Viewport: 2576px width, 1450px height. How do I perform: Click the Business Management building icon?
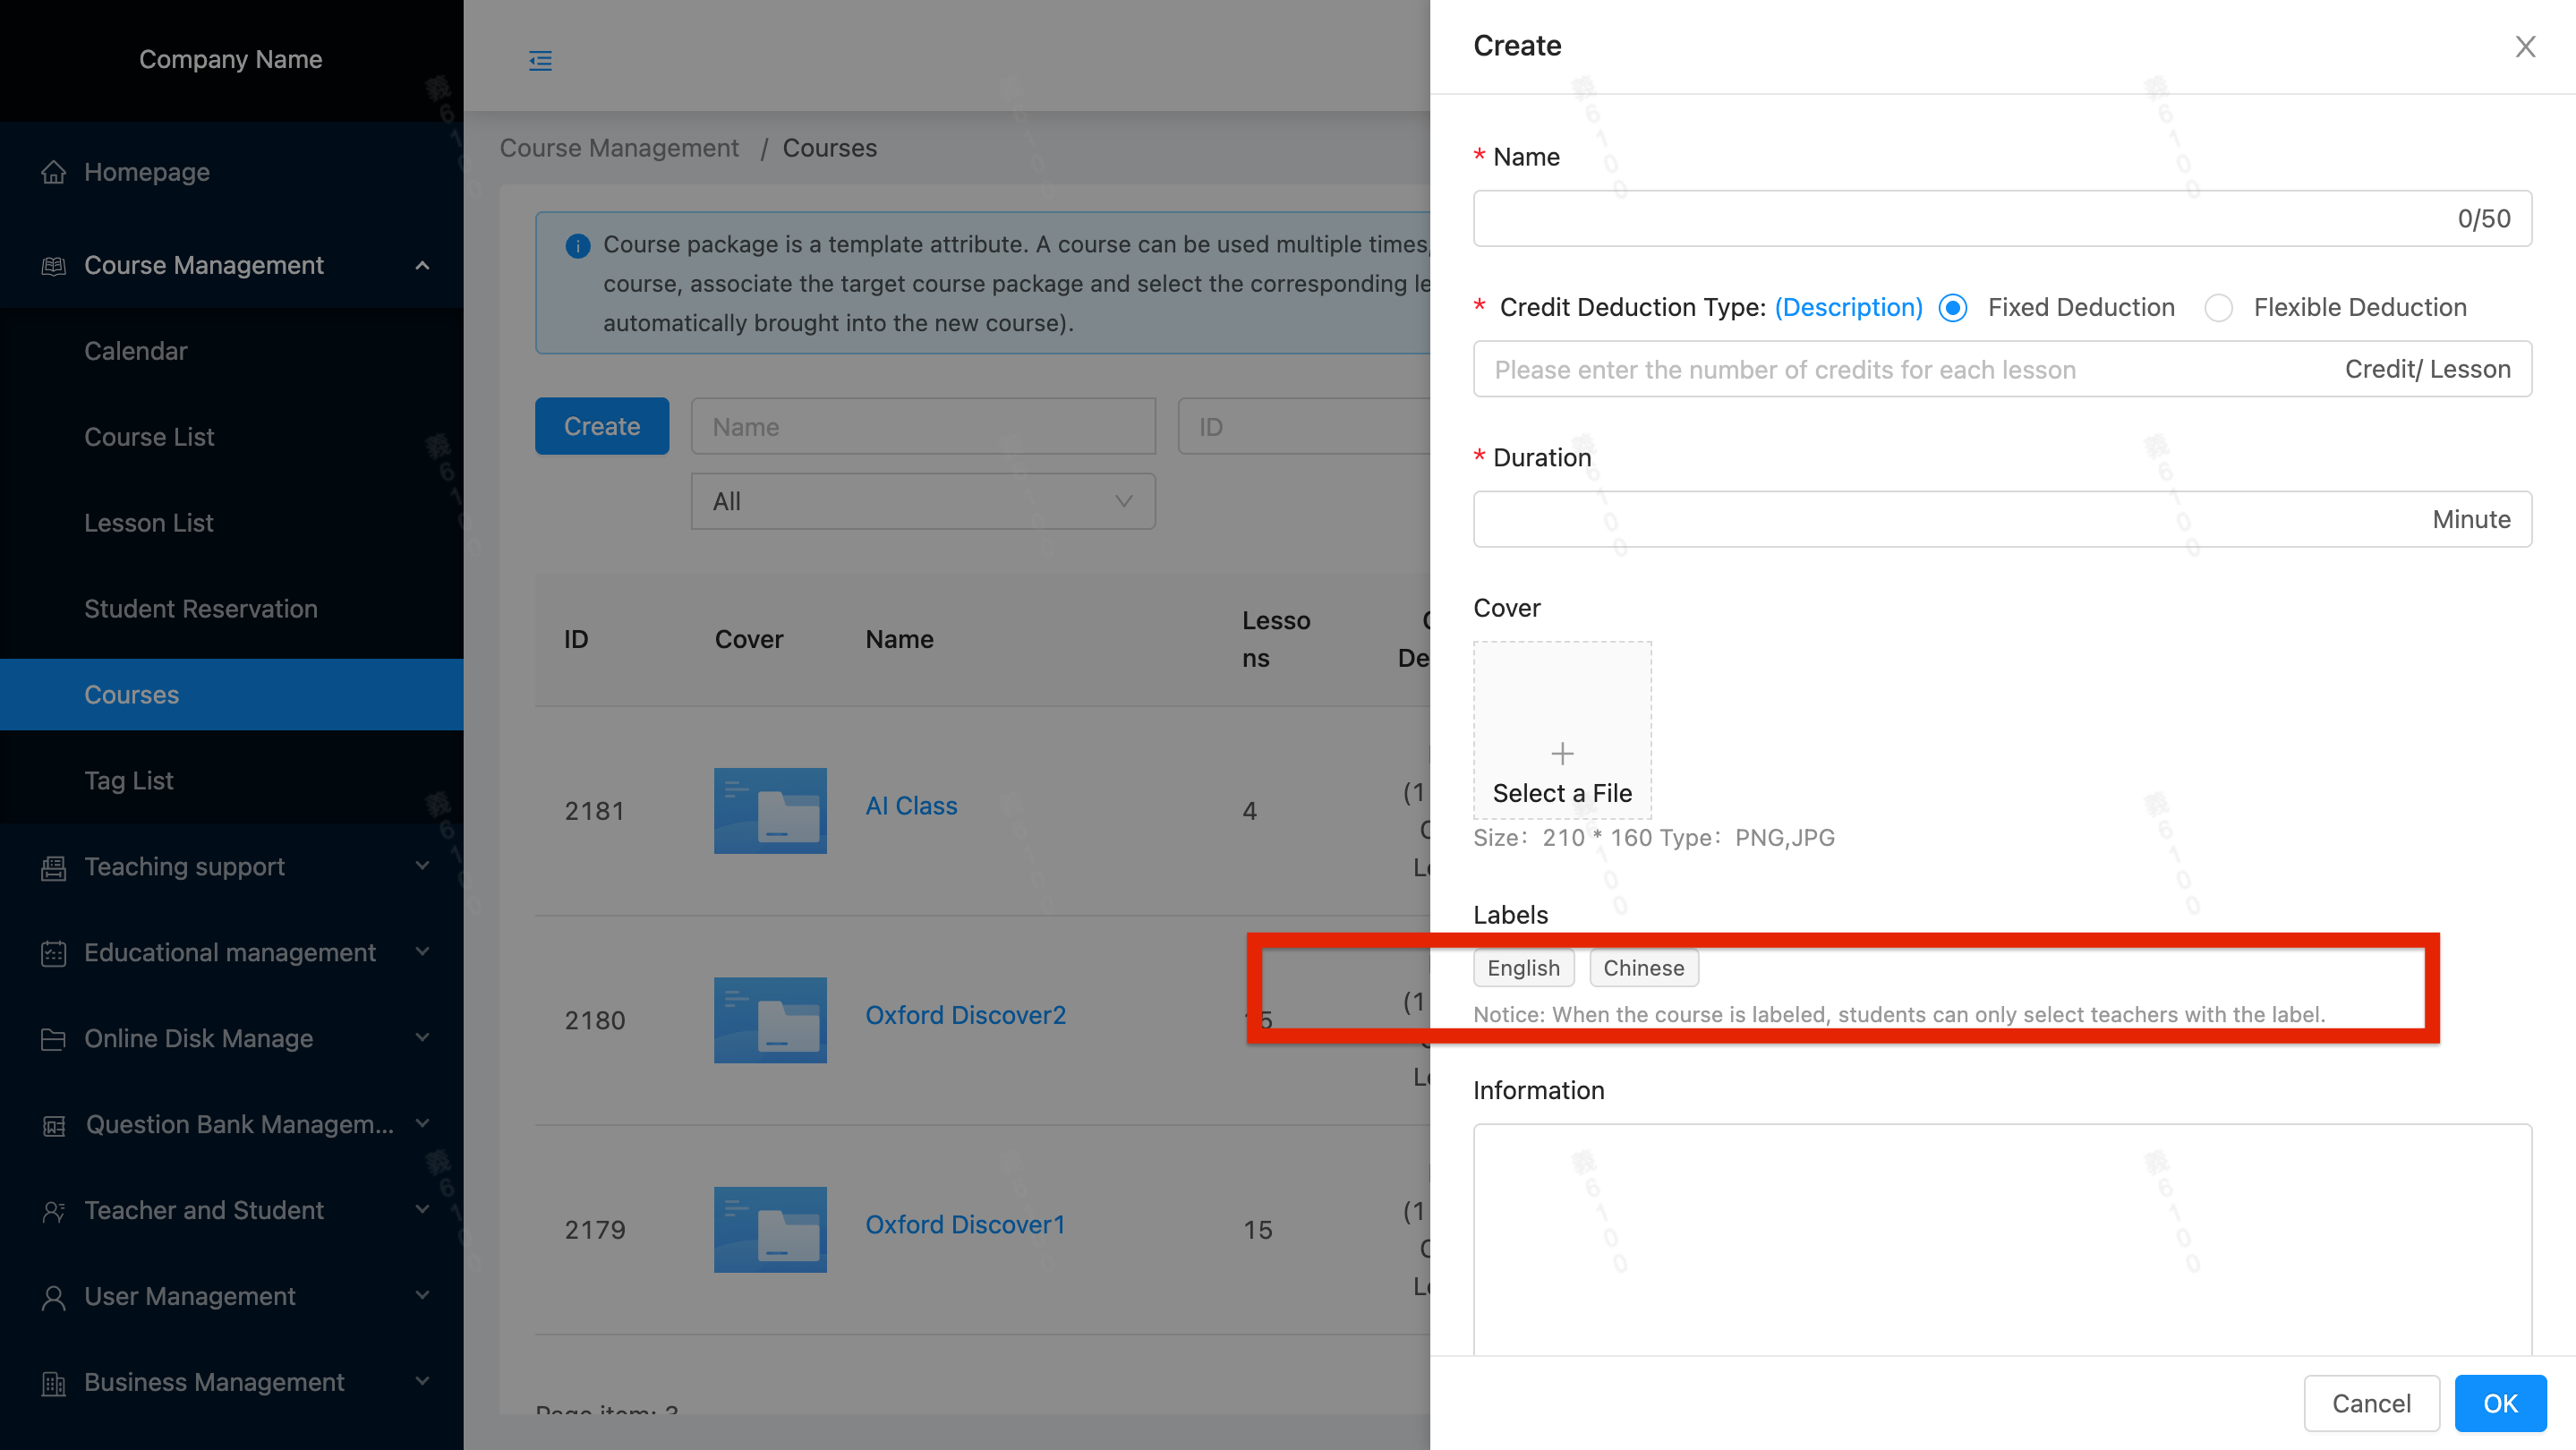(x=53, y=1383)
